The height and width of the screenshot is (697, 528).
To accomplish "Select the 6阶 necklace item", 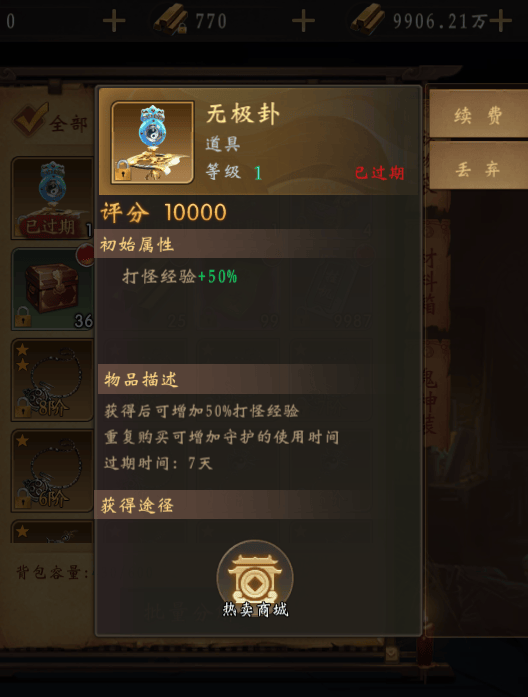I will [x=52, y=471].
